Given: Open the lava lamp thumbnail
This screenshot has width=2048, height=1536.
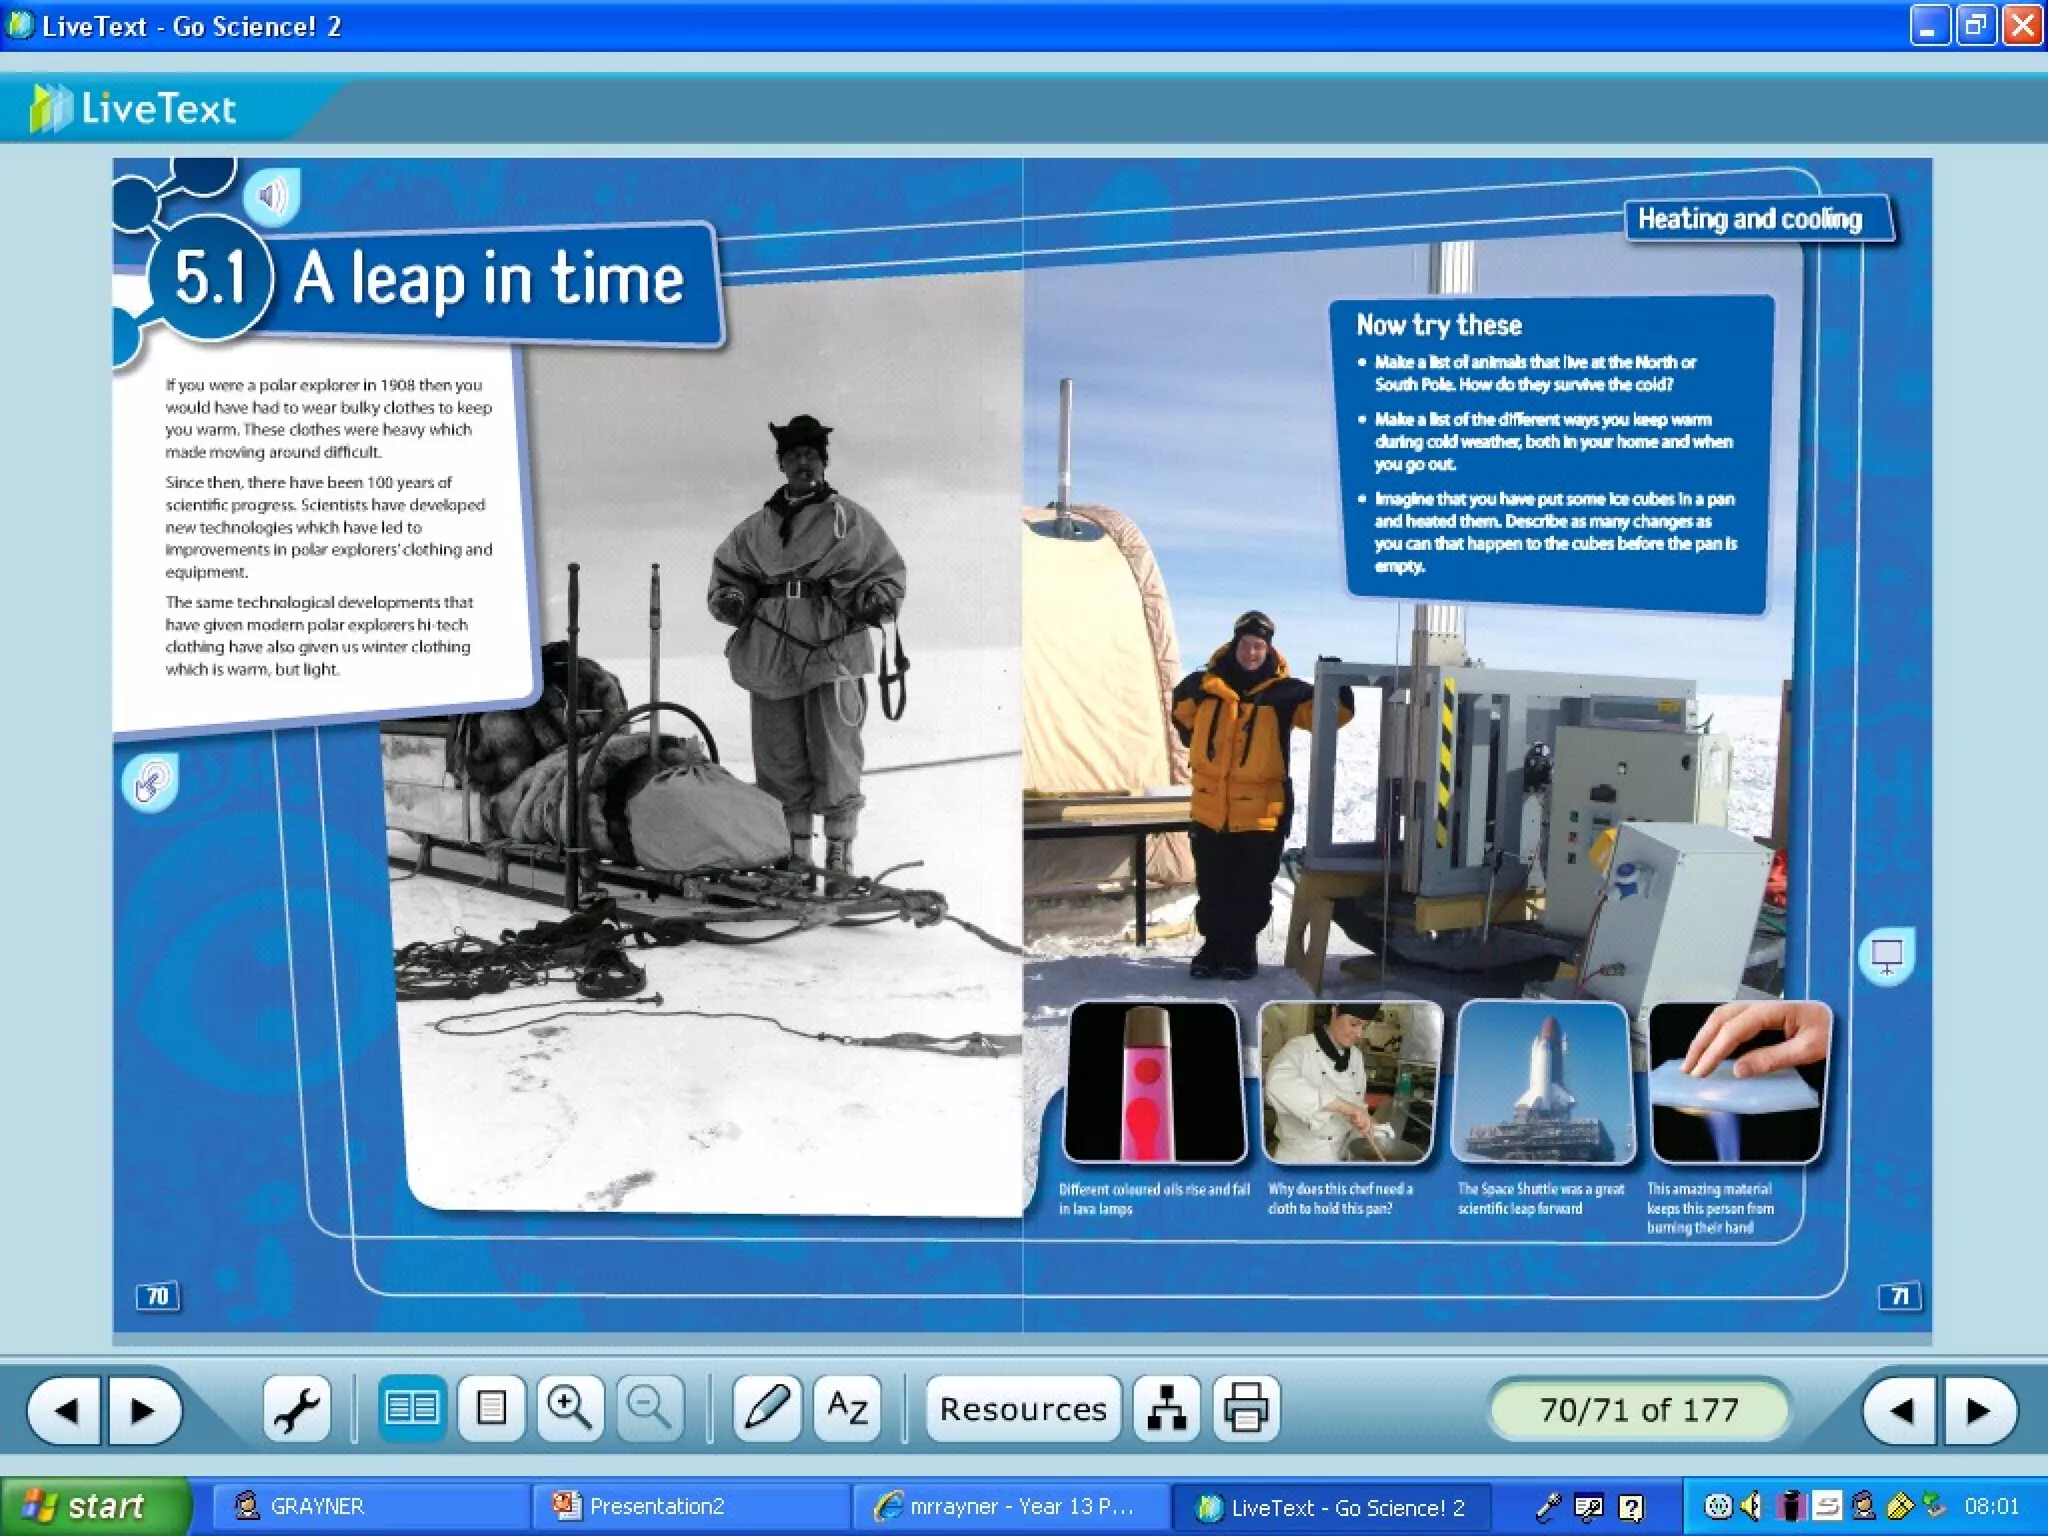Looking at the screenshot, I should 1154,1083.
